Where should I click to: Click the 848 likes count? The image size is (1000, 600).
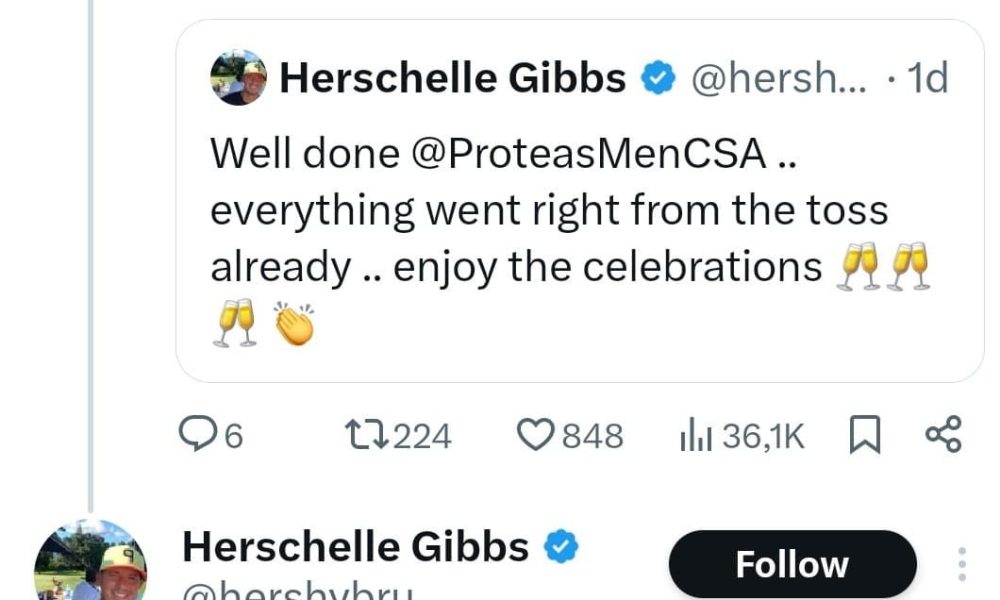click(592, 436)
